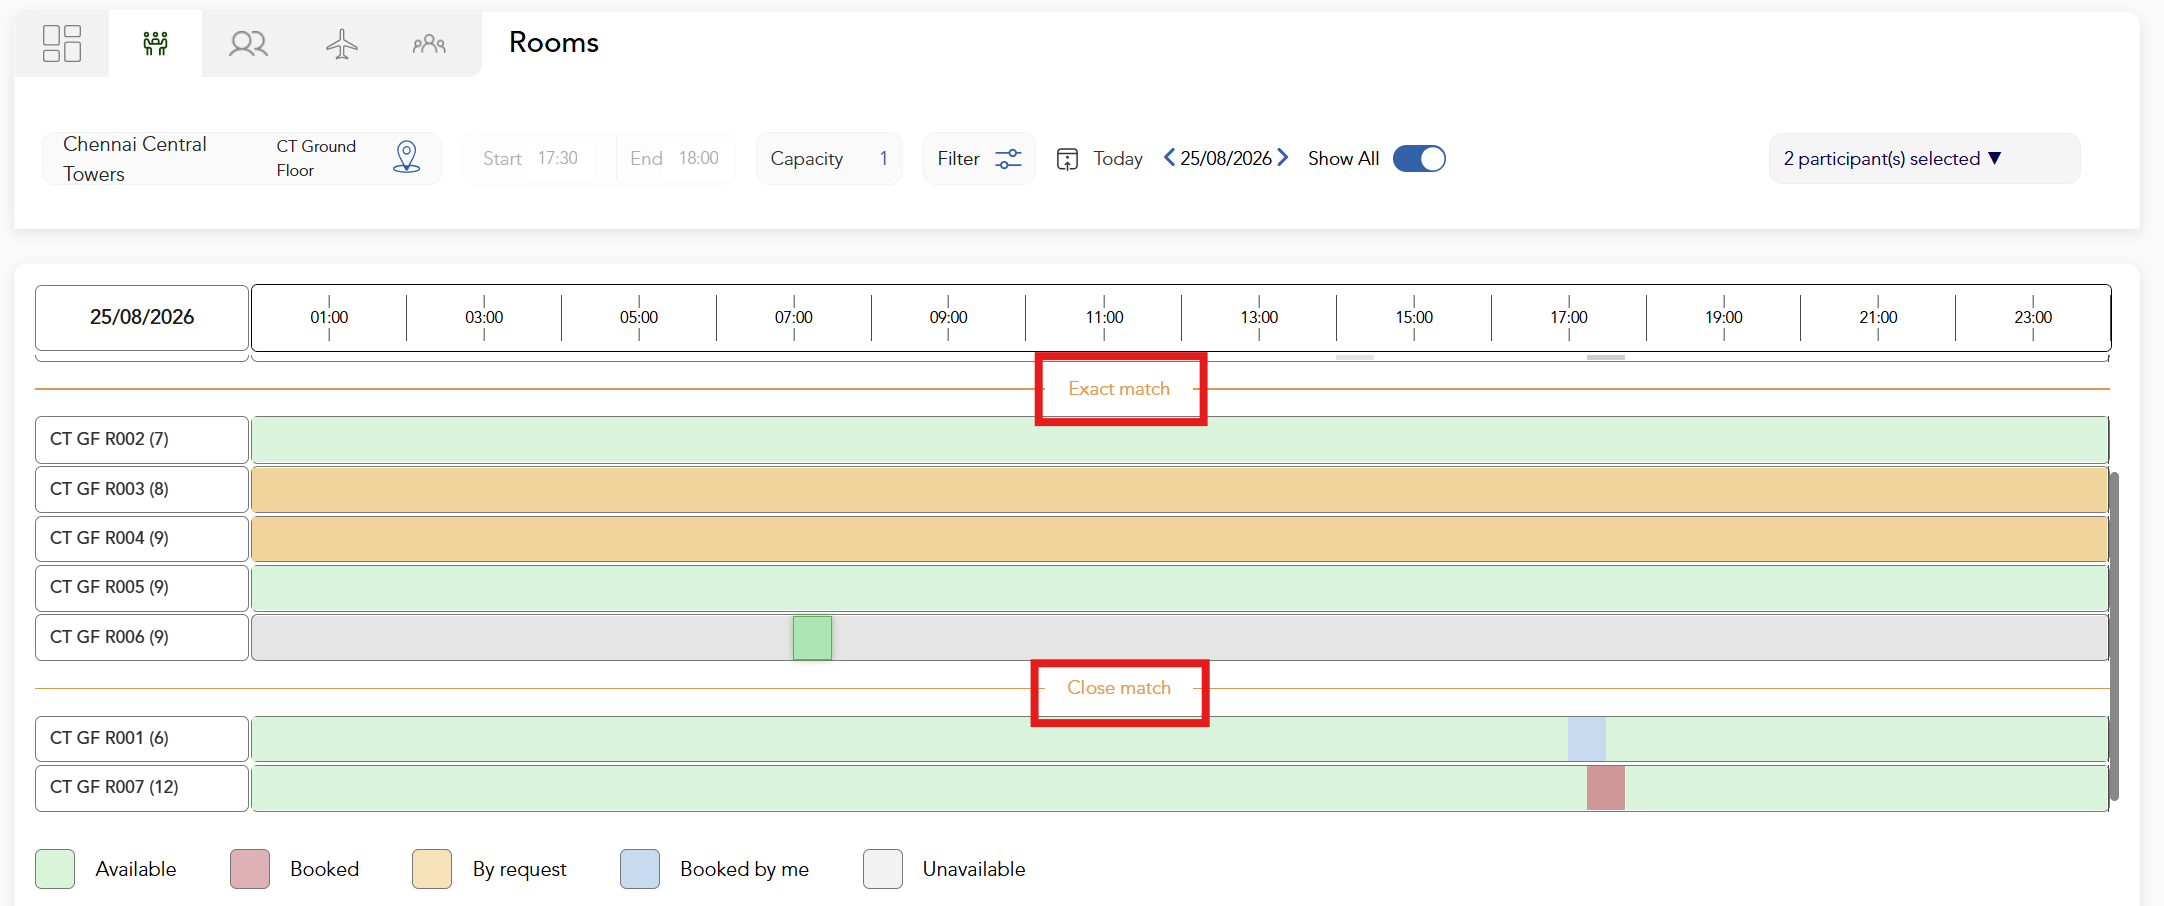Open the Filter sliders icon
The width and height of the screenshot is (2164, 906).
pyautogui.click(x=1008, y=158)
